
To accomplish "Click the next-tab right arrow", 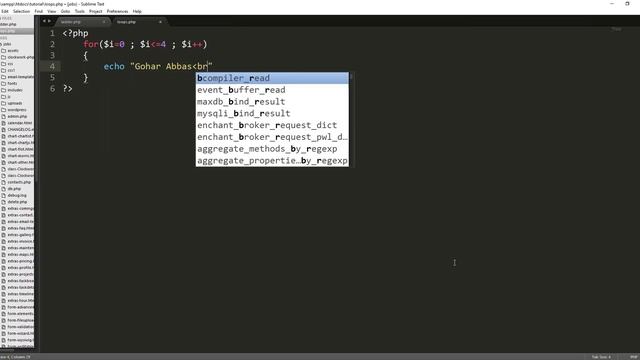I will [x=49, y=21].
